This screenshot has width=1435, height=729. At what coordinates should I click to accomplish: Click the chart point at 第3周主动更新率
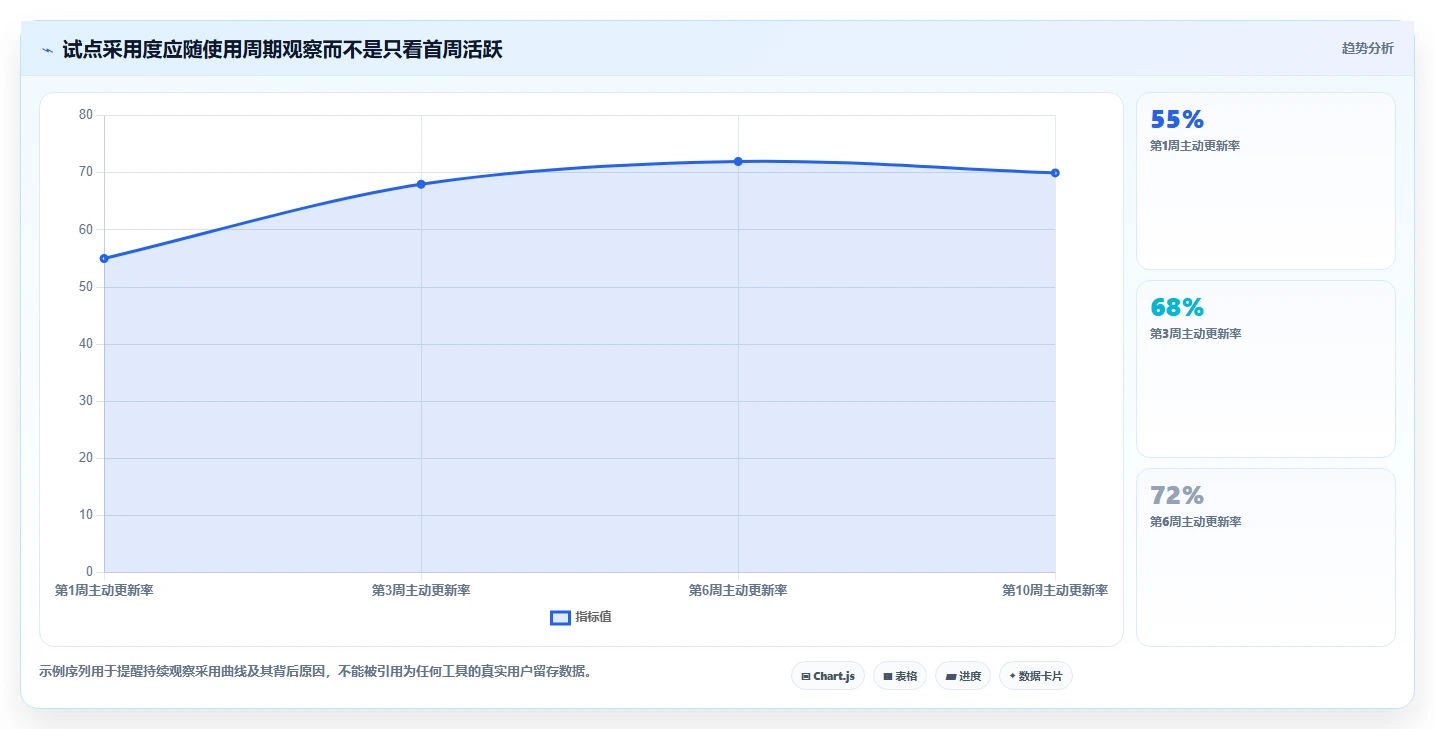(421, 184)
